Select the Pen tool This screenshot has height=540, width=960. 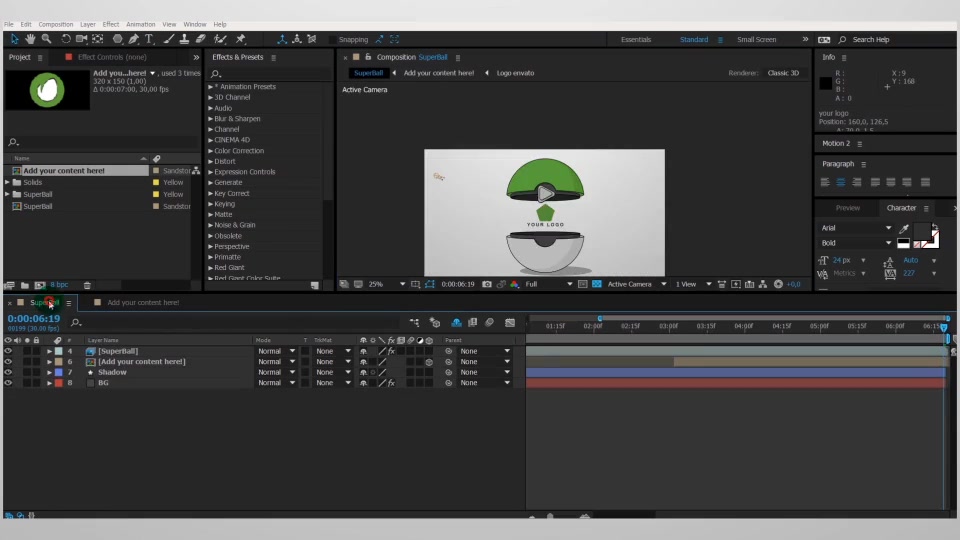133,39
